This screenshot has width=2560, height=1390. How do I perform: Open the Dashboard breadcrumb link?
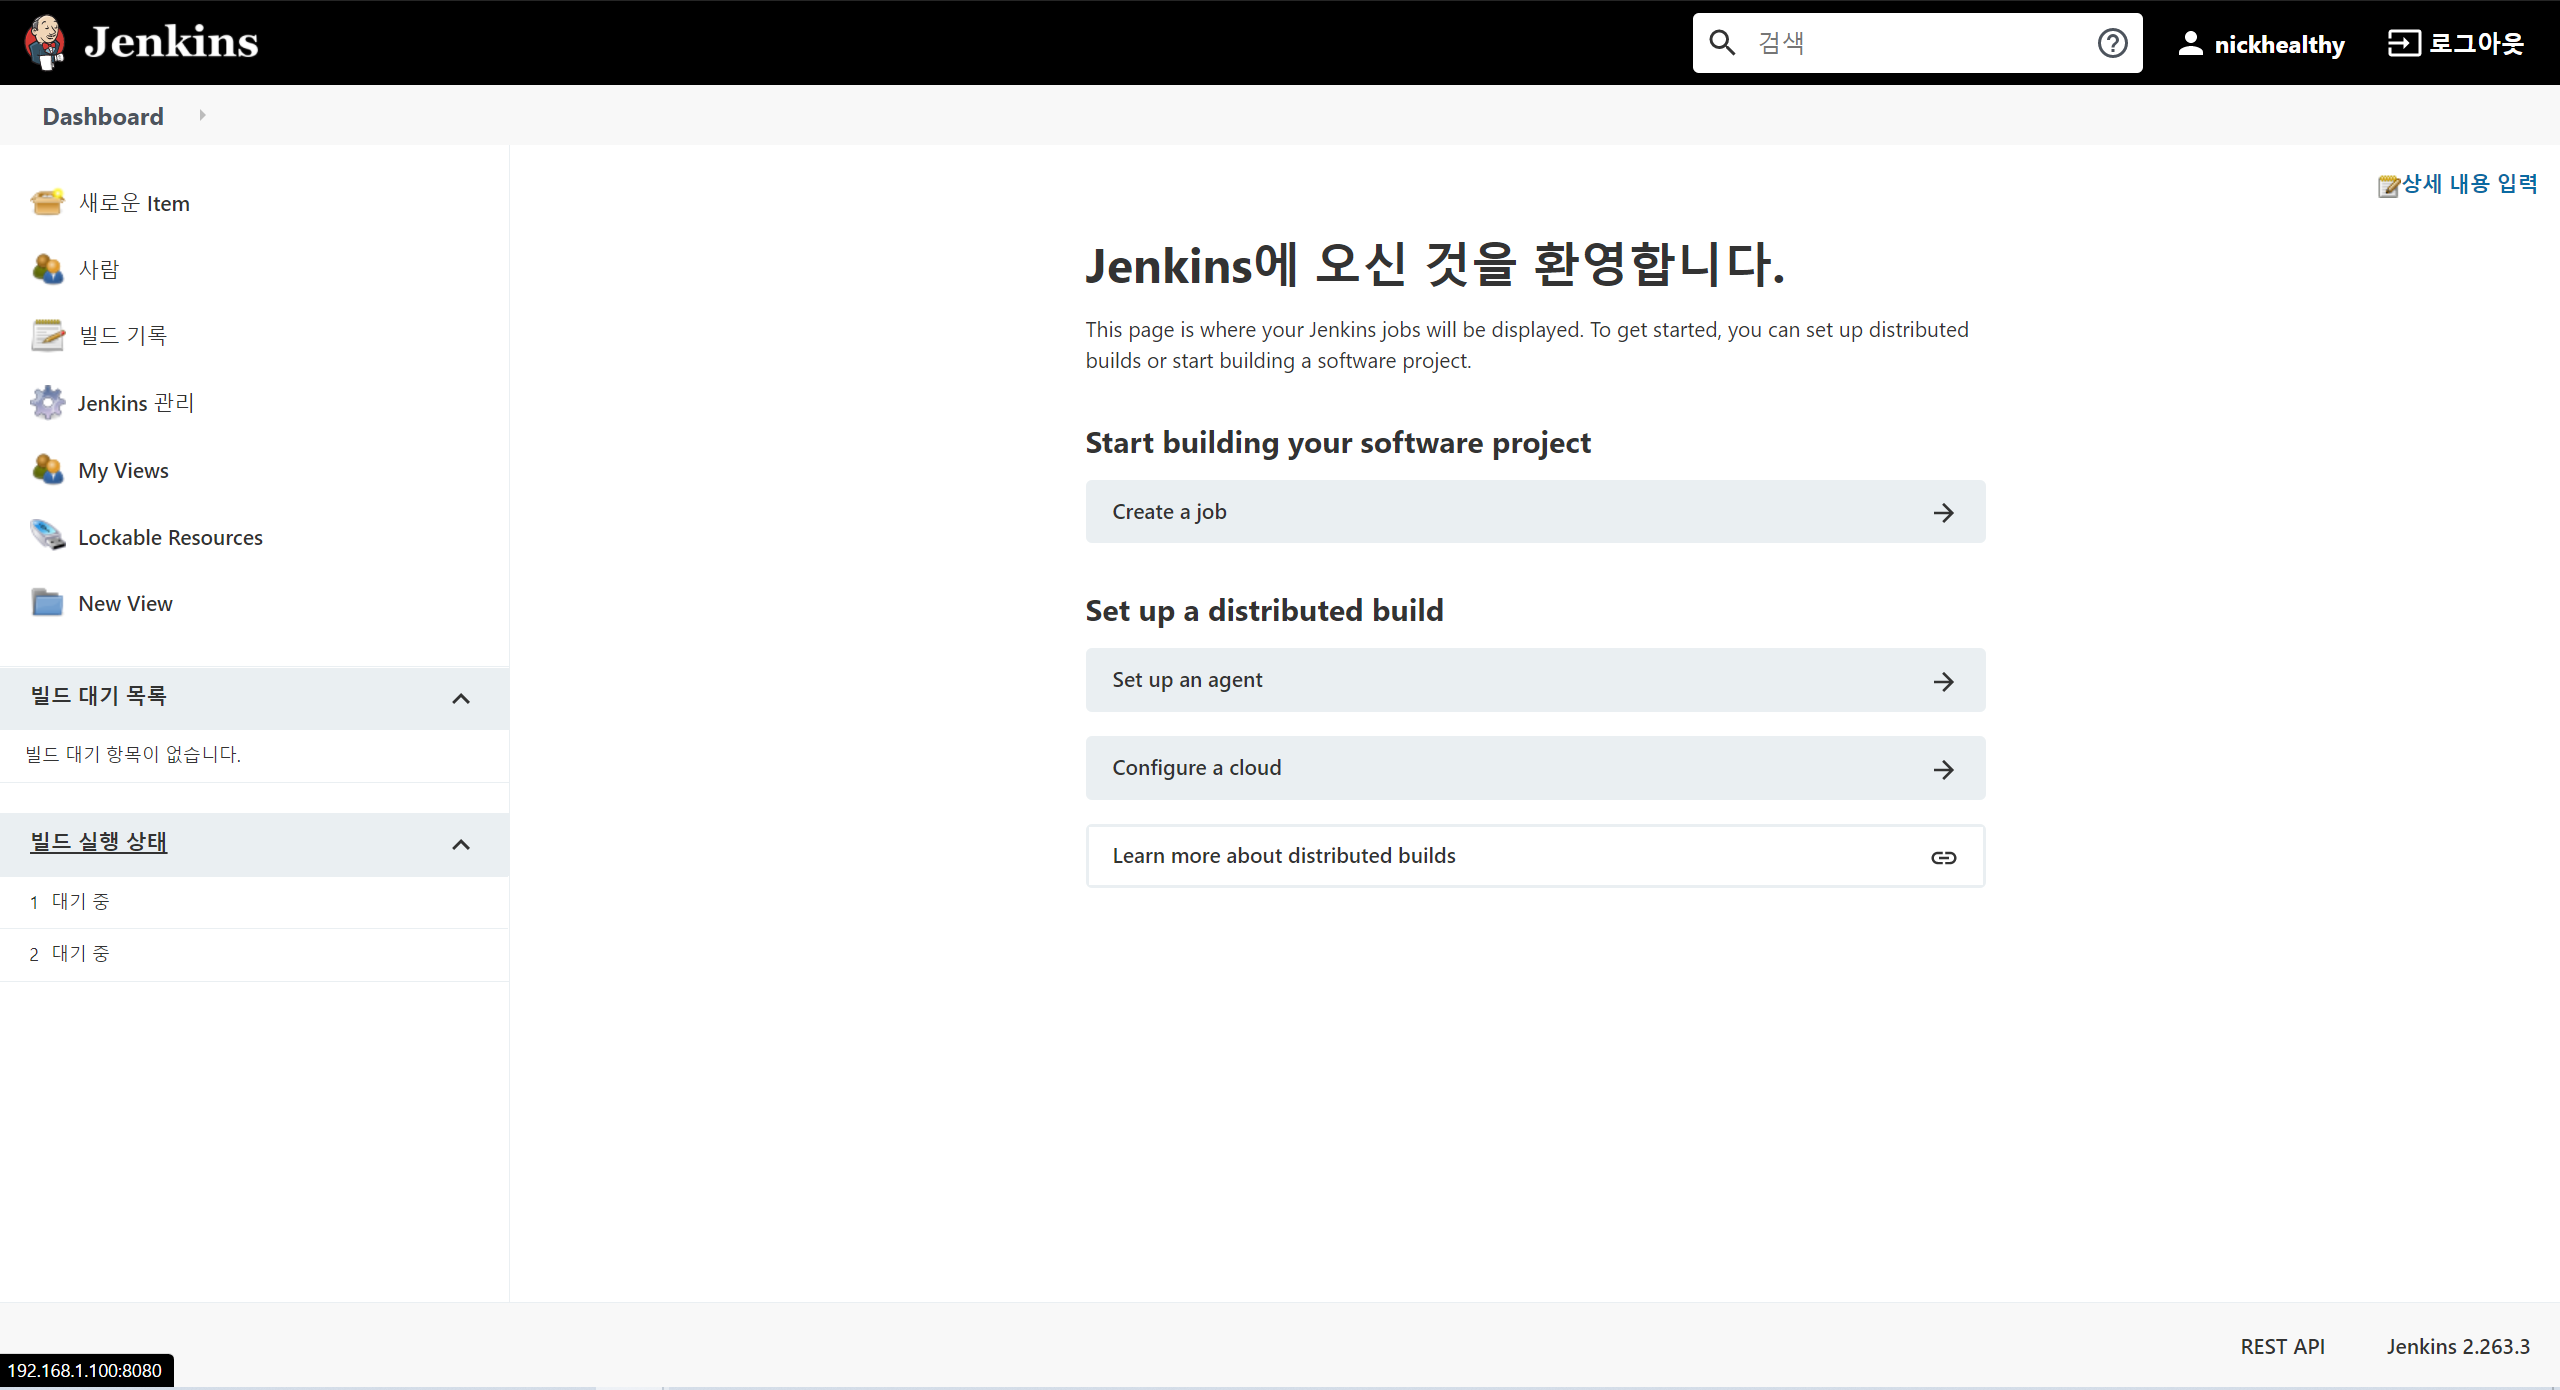[103, 116]
